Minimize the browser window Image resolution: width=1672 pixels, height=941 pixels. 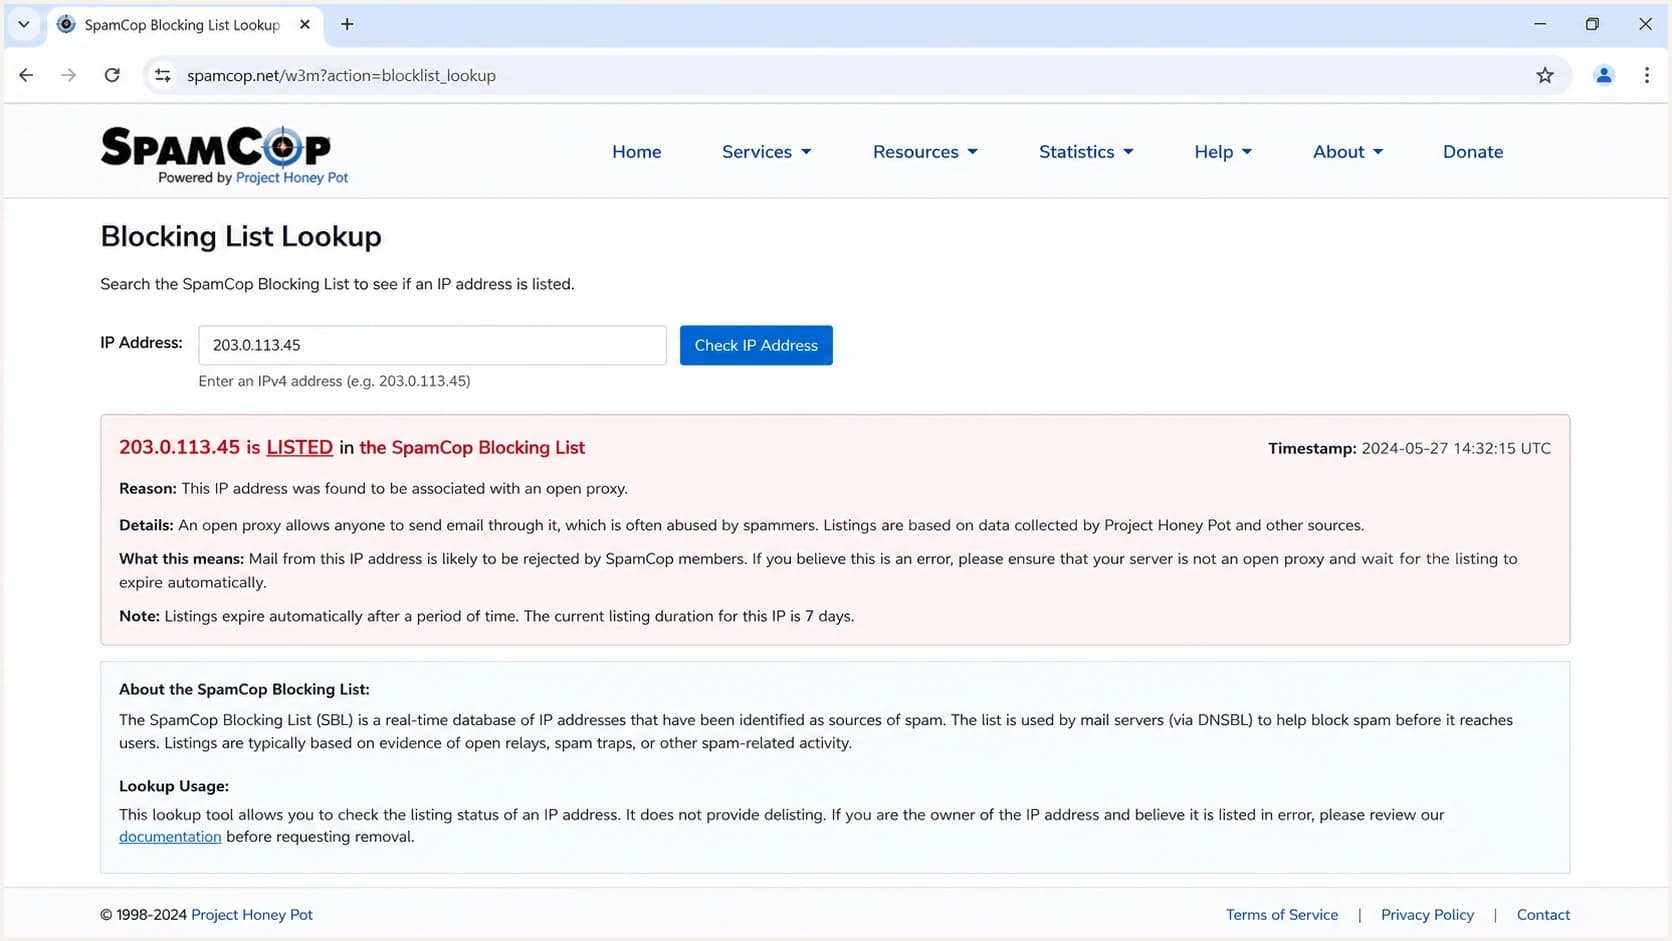click(1540, 24)
